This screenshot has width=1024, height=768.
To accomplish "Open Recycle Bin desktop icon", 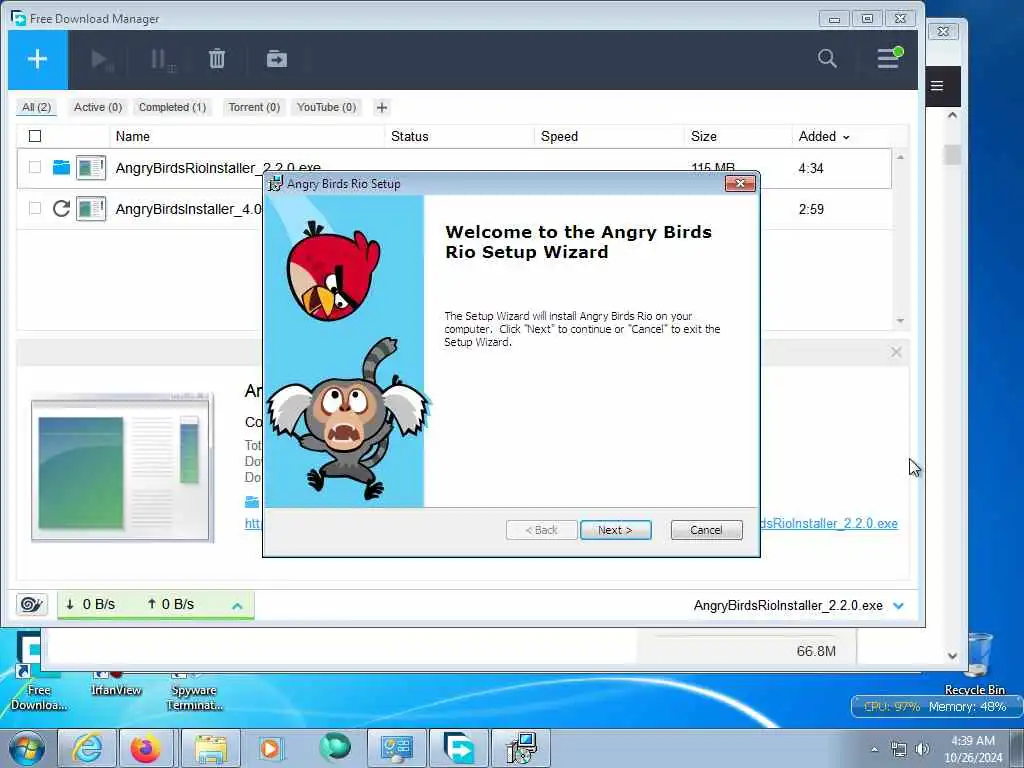I will click(976, 663).
